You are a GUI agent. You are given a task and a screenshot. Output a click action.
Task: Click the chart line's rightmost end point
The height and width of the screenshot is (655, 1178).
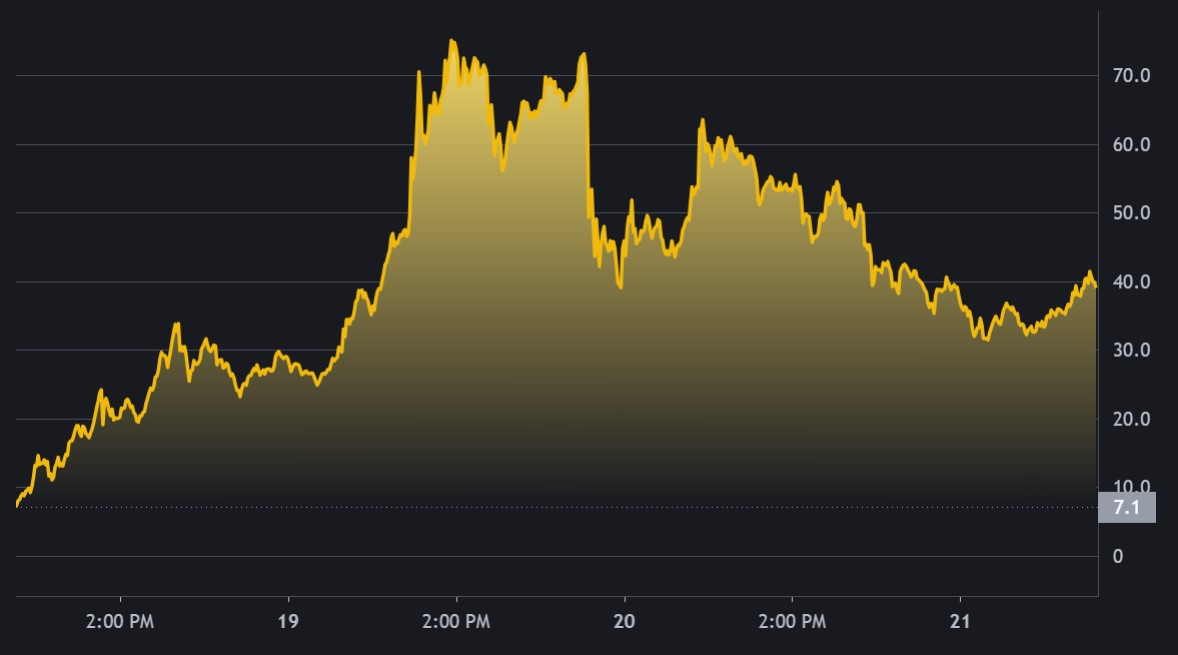coord(1096,287)
